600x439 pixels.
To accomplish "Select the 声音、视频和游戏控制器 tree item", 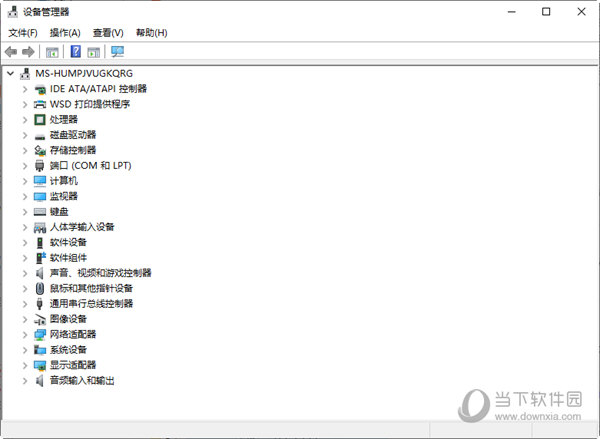I will click(100, 273).
